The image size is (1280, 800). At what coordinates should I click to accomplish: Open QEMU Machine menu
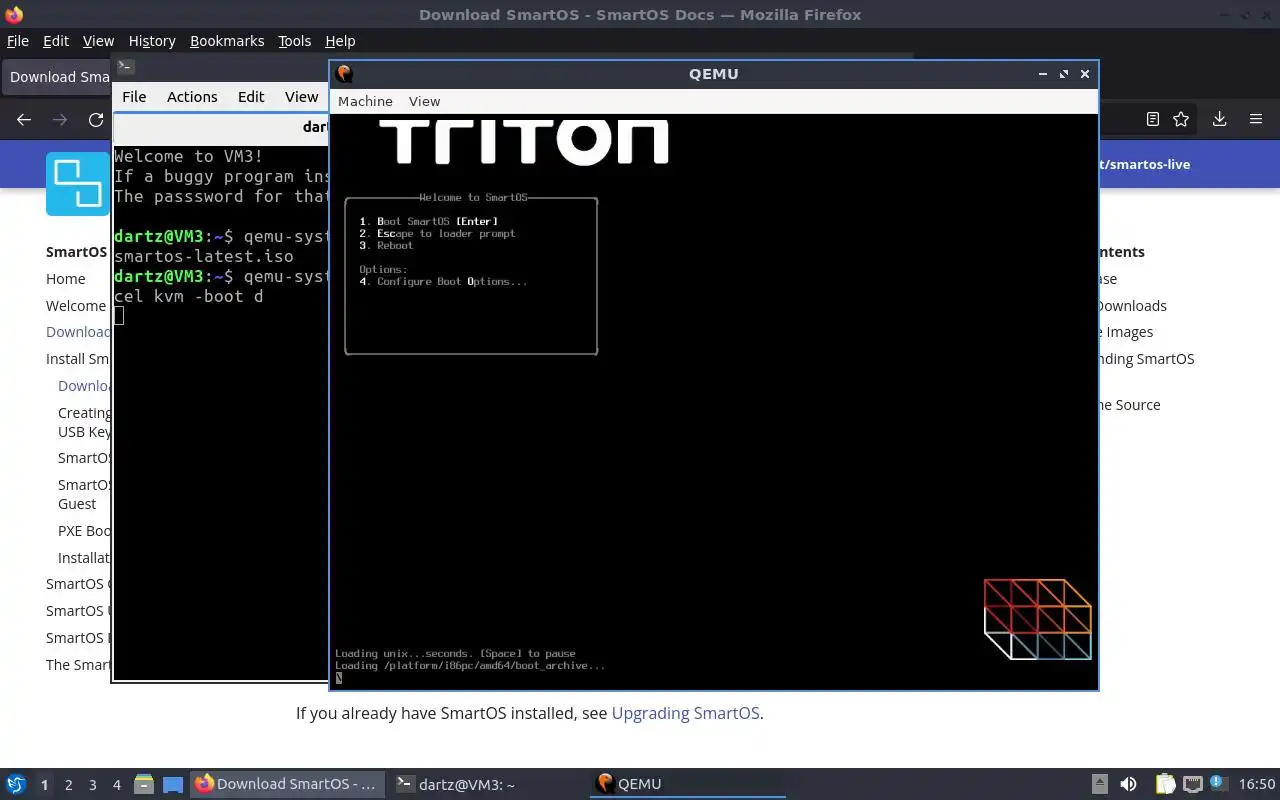365,101
